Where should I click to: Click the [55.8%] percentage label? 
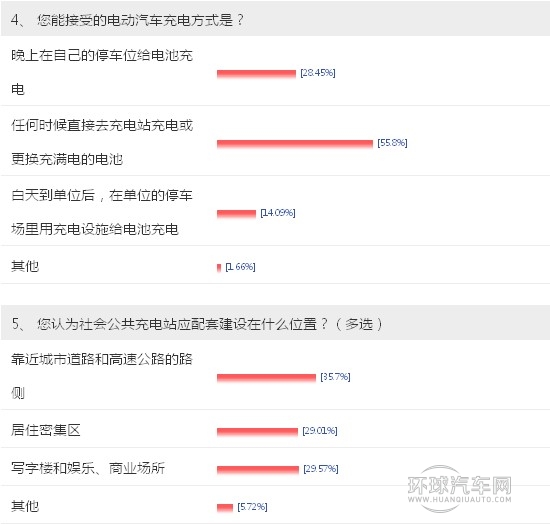coord(392,143)
